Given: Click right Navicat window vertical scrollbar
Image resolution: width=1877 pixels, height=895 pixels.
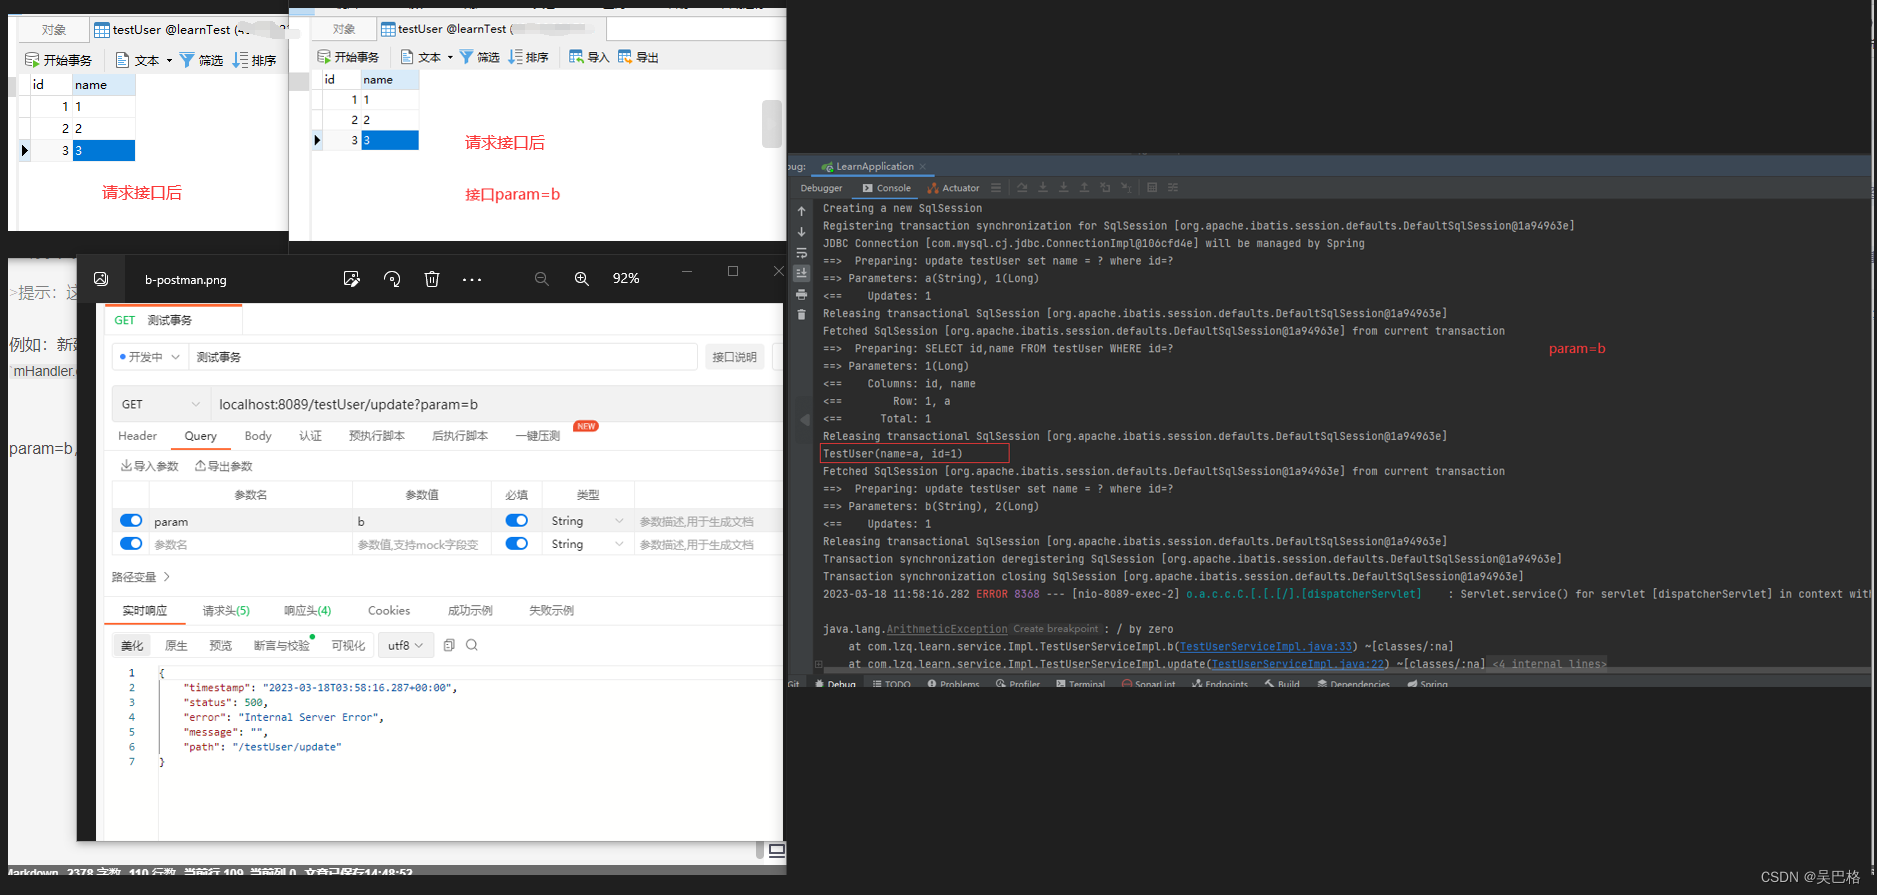Looking at the screenshot, I should (771, 124).
